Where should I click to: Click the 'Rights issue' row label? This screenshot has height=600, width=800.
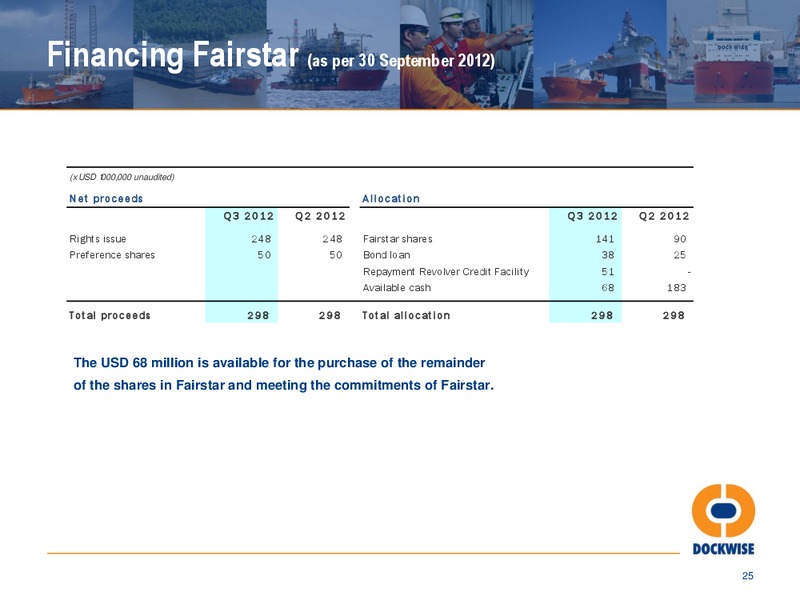97,239
